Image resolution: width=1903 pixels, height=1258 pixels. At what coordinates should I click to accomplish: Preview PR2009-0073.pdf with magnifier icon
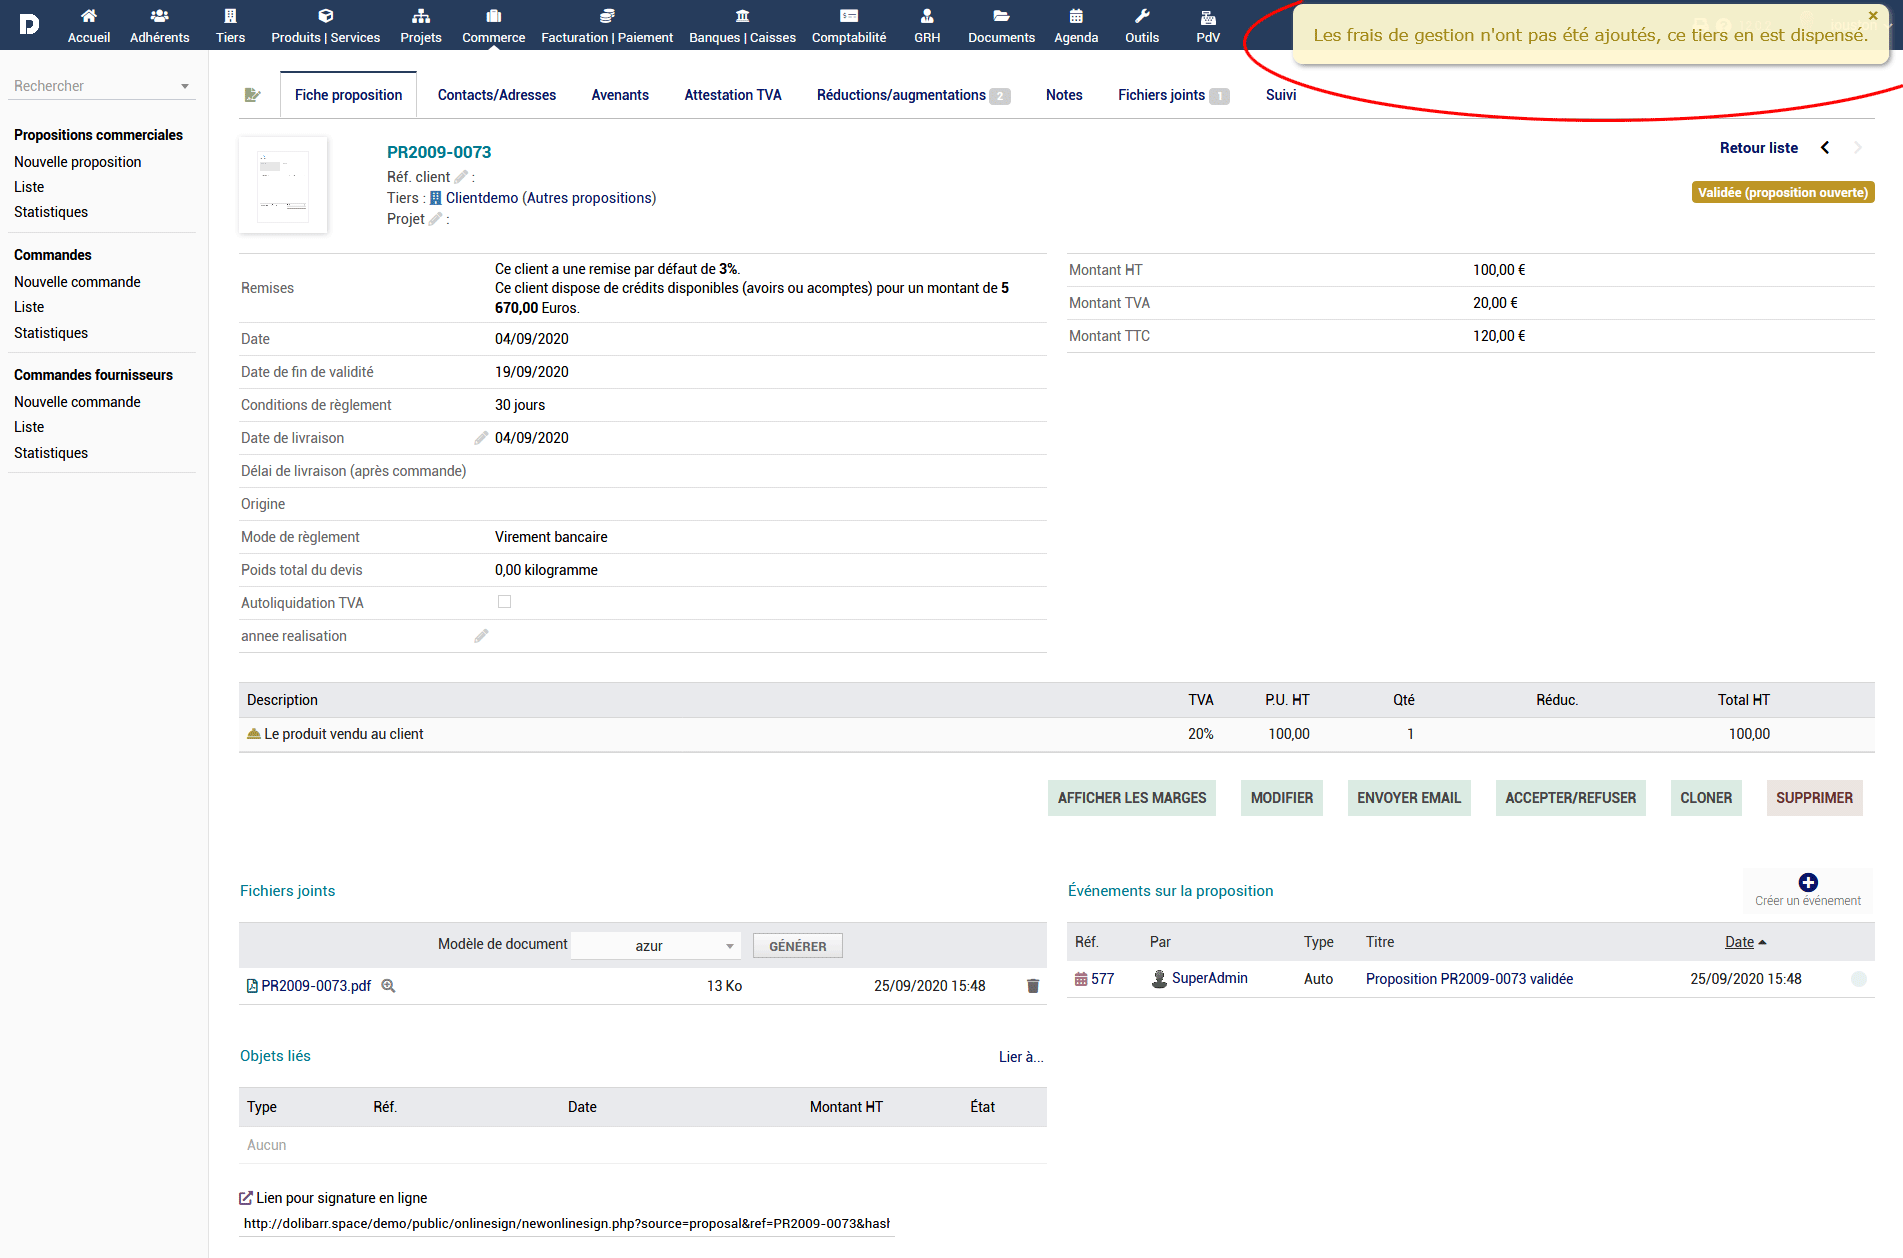(389, 986)
